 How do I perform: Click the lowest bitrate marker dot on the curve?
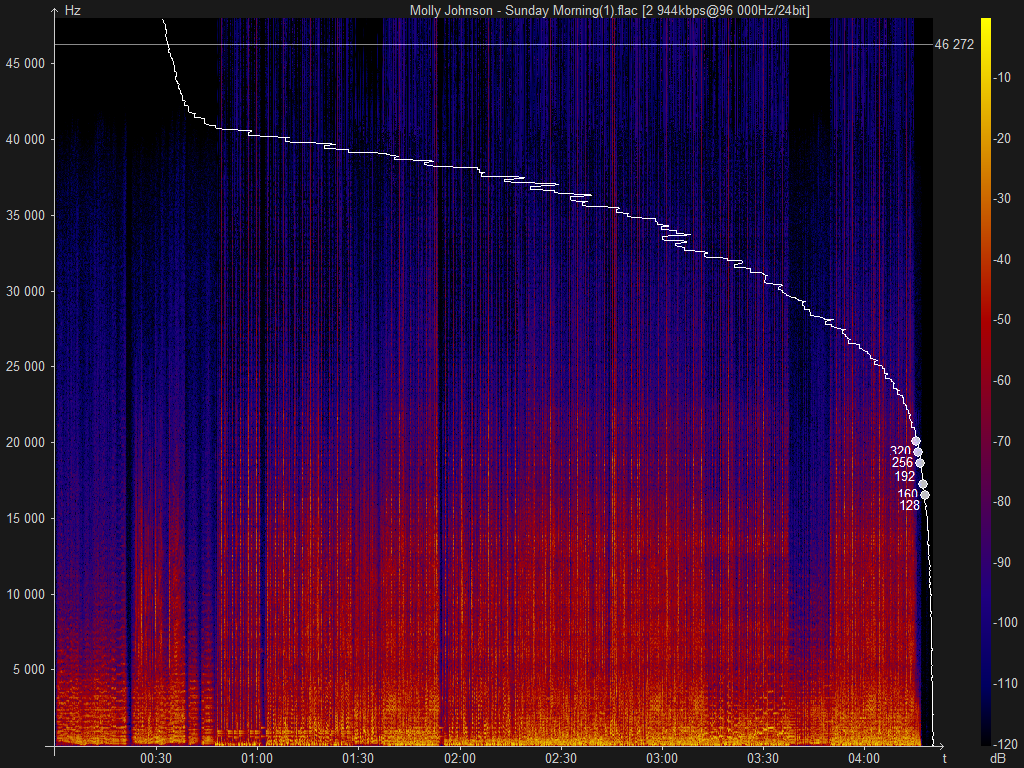925,495
